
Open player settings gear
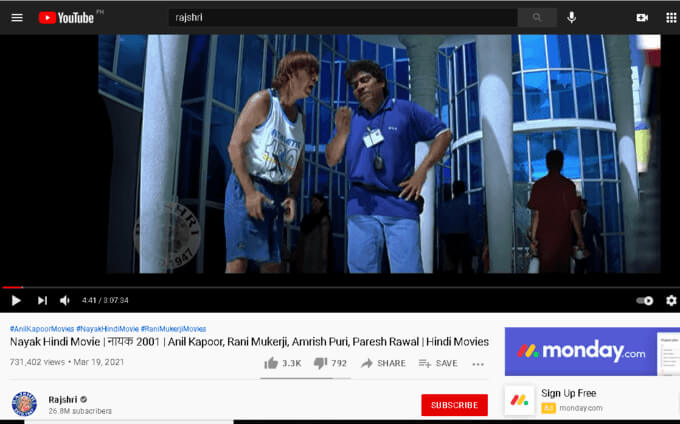click(671, 300)
